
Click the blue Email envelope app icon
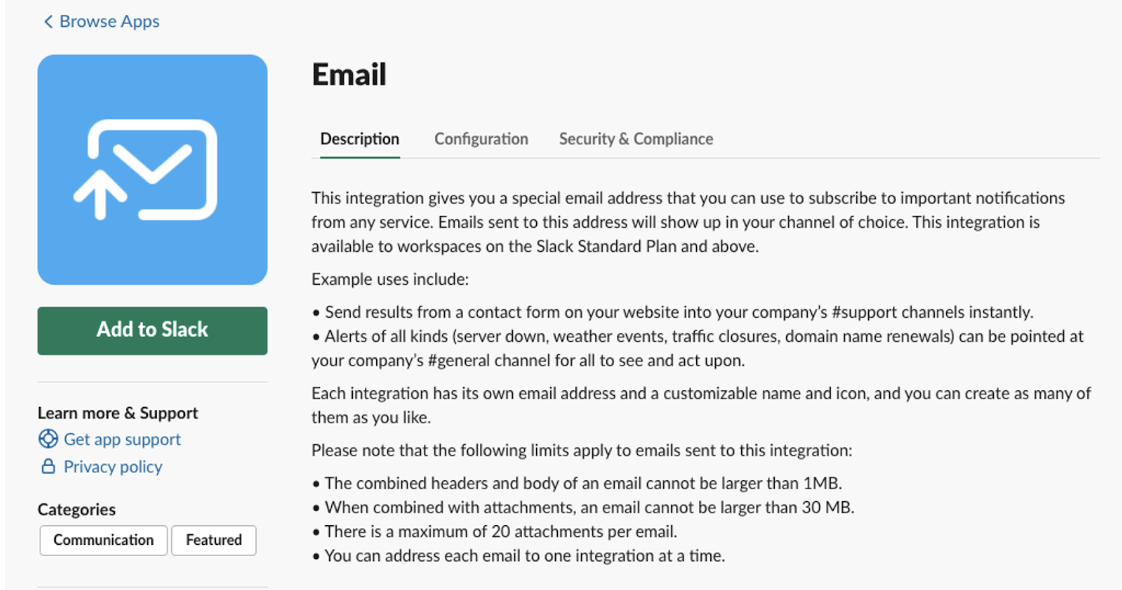(x=152, y=170)
